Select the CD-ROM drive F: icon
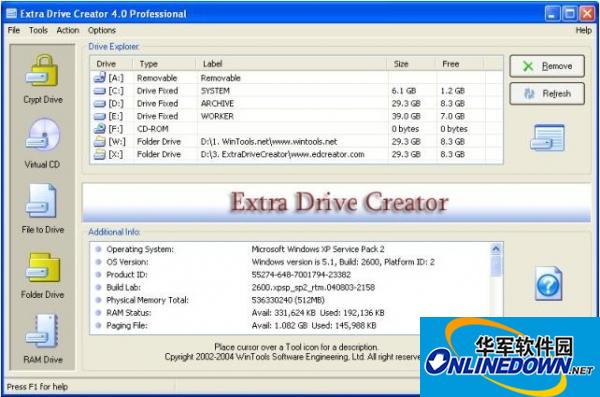Viewport: 600px width, 397px height. tap(99, 129)
